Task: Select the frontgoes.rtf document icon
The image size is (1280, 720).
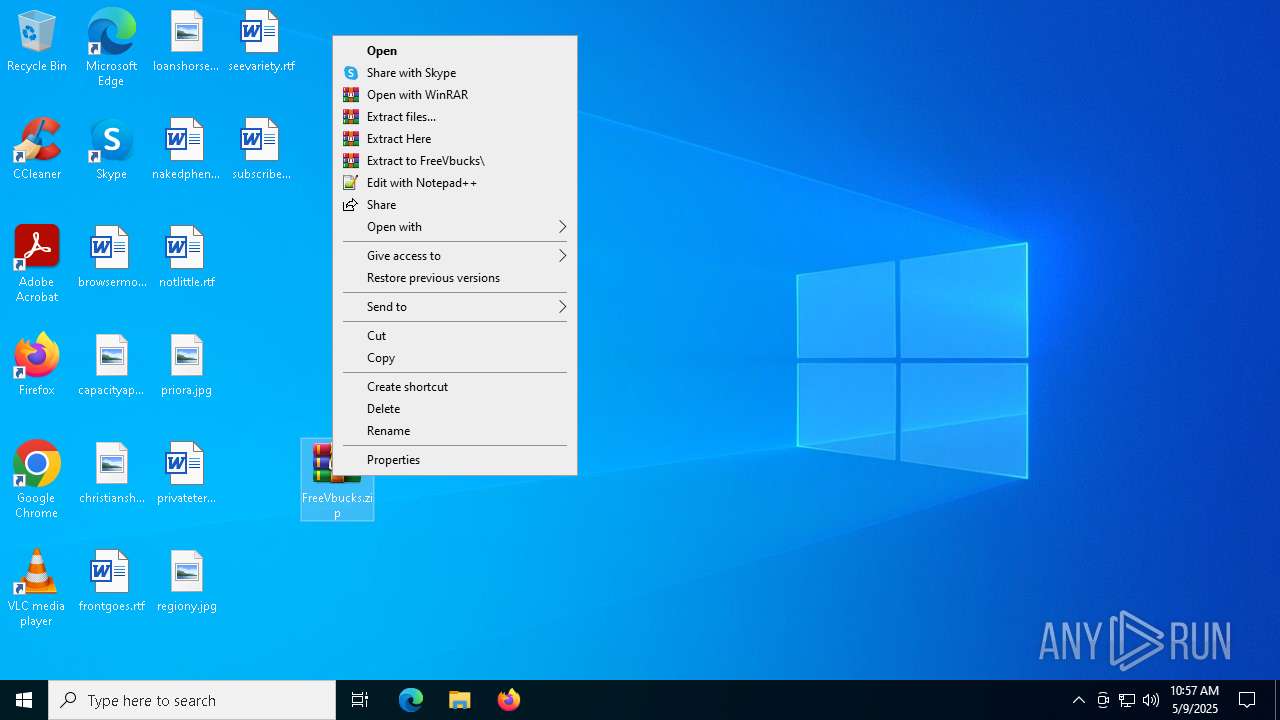Action: click(x=111, y=582)
